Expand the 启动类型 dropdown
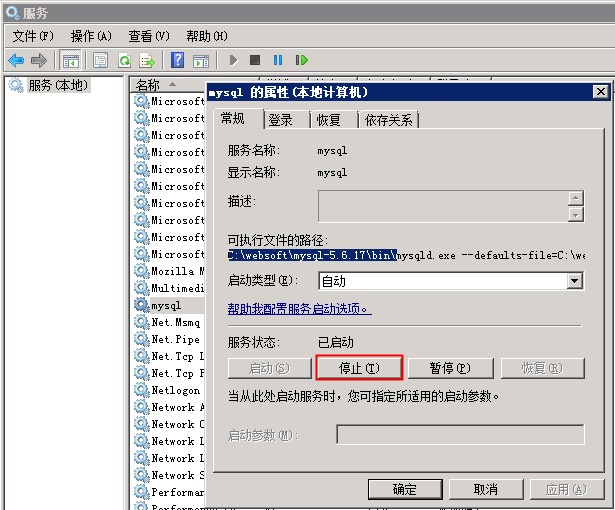The width and height of the screenshot is (615, 510). 574,281
